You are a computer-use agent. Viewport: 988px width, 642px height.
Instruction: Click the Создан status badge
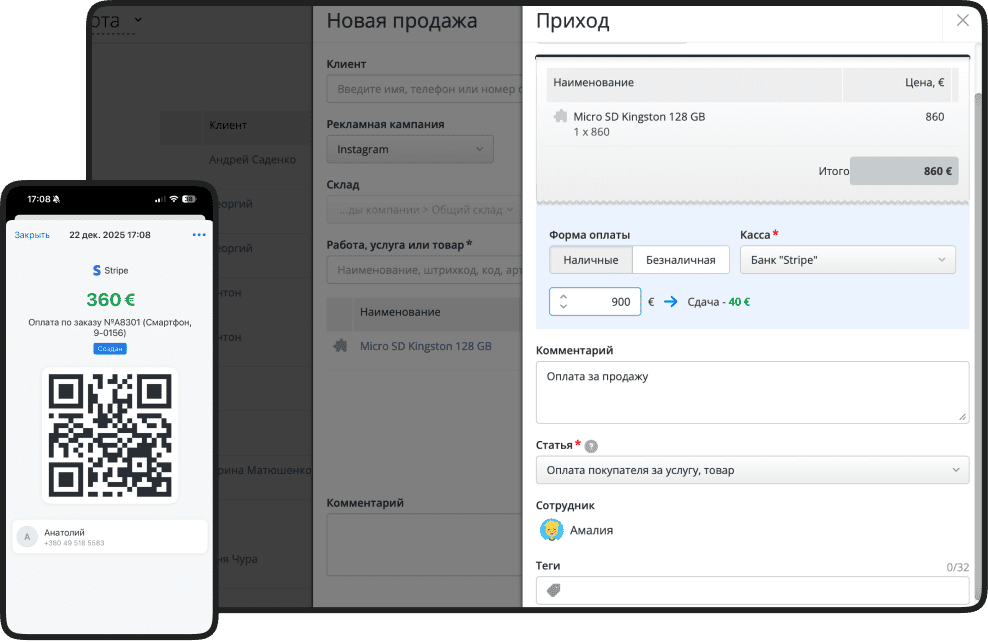tap(110, 348)
